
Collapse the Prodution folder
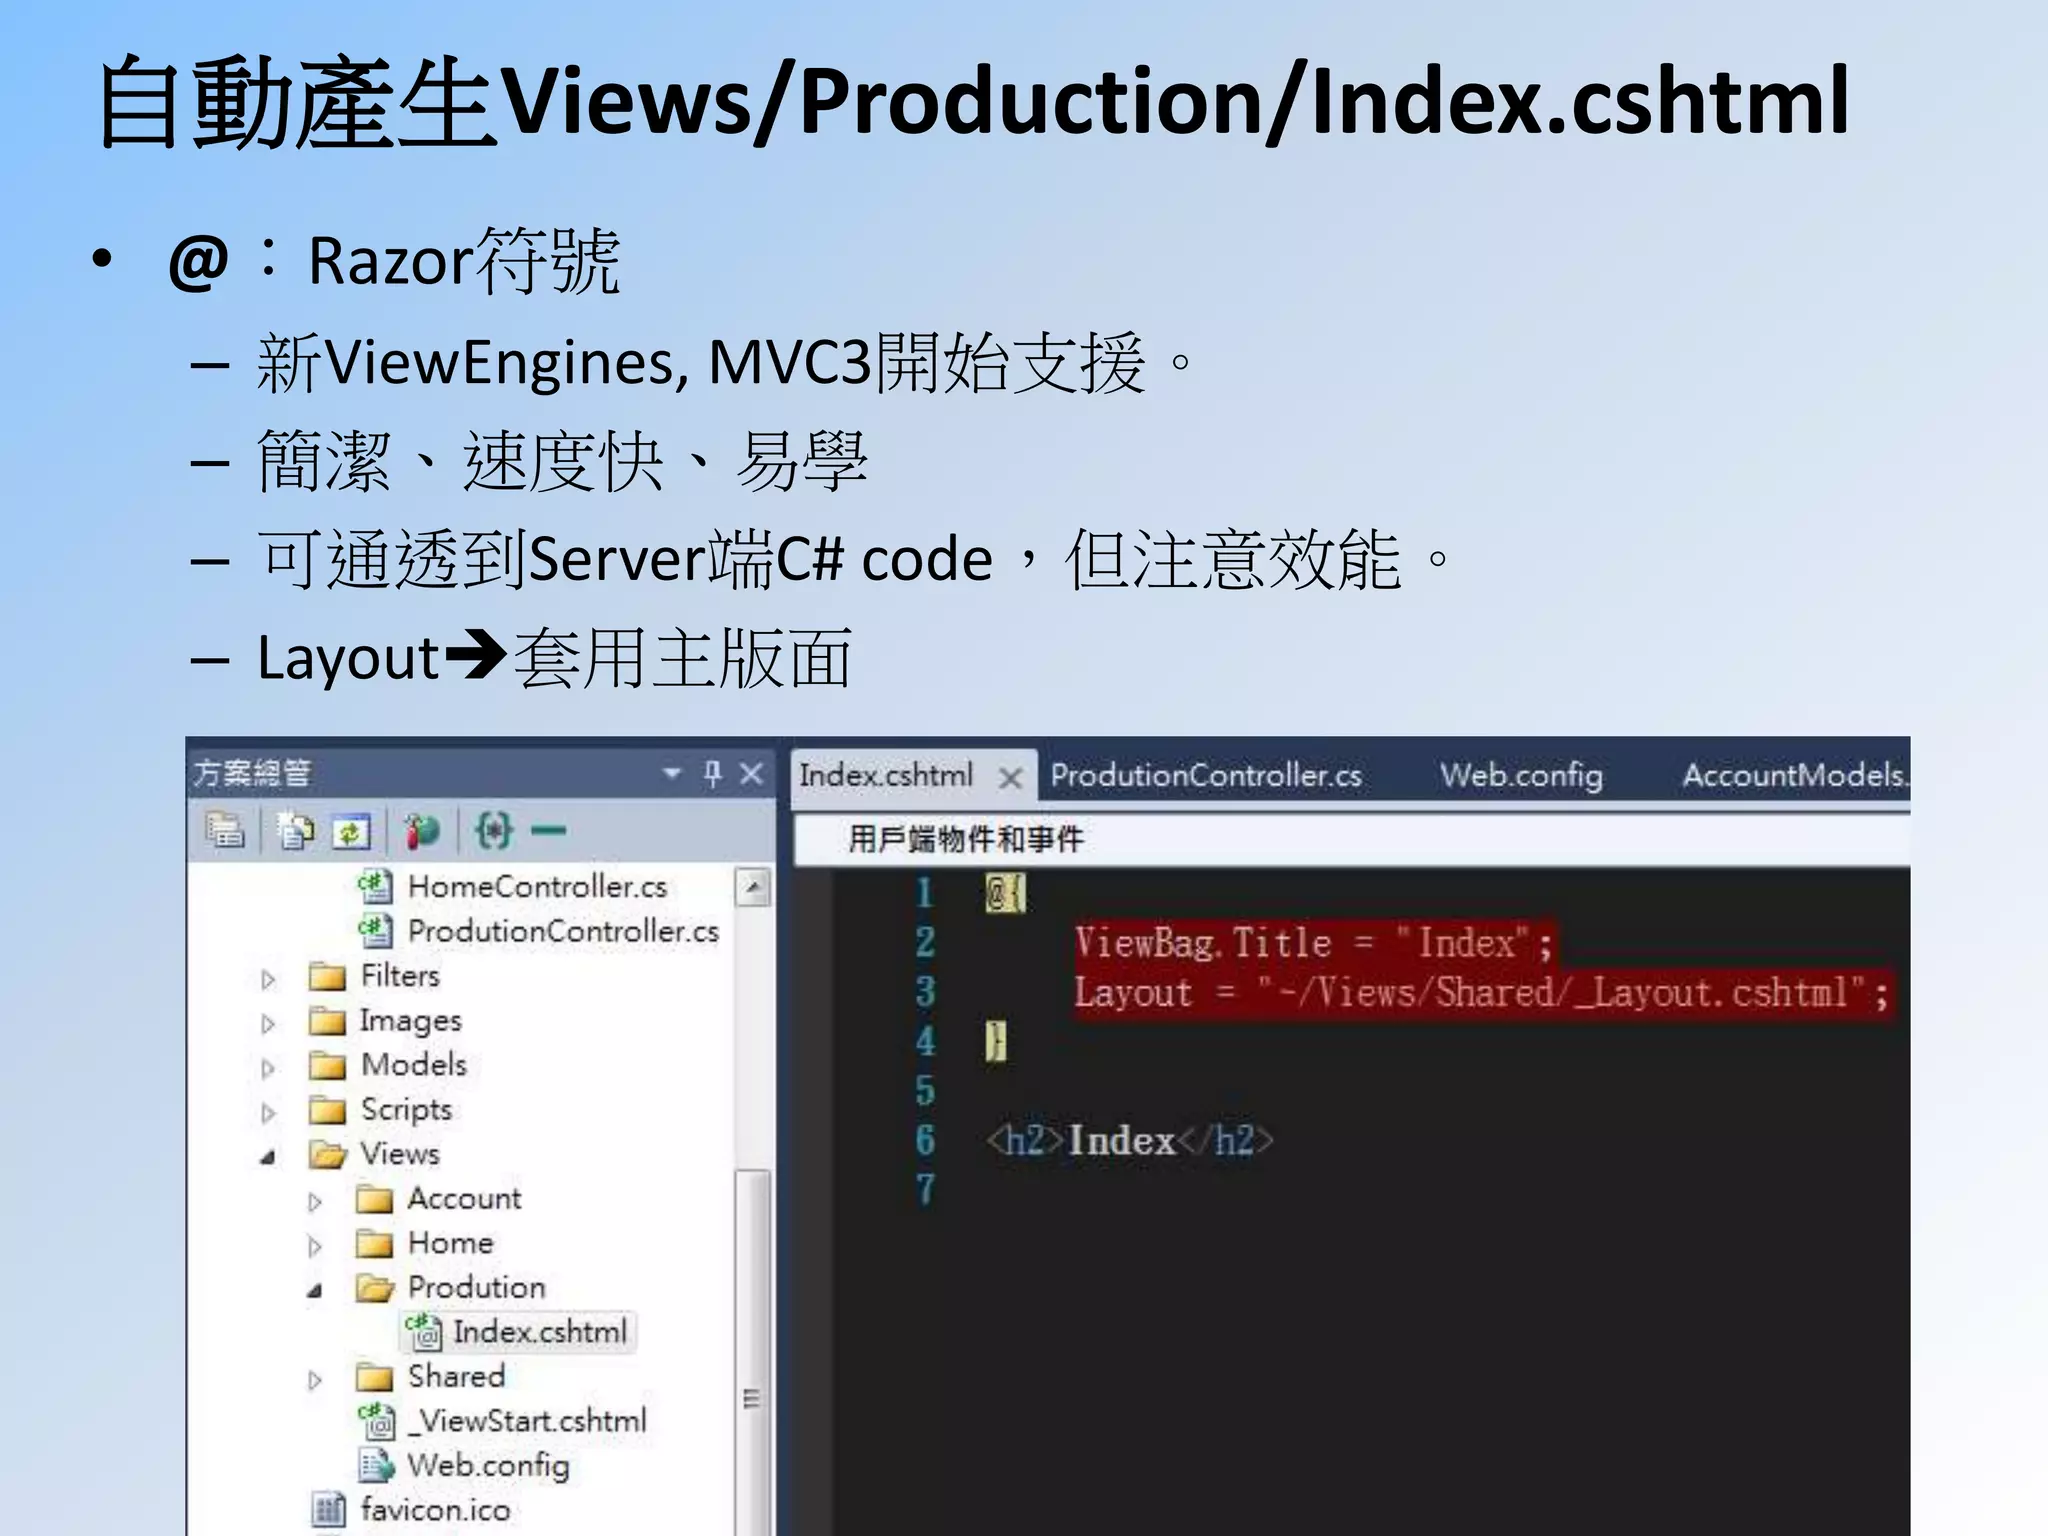pyautogui.click(x=315, y=1290)
